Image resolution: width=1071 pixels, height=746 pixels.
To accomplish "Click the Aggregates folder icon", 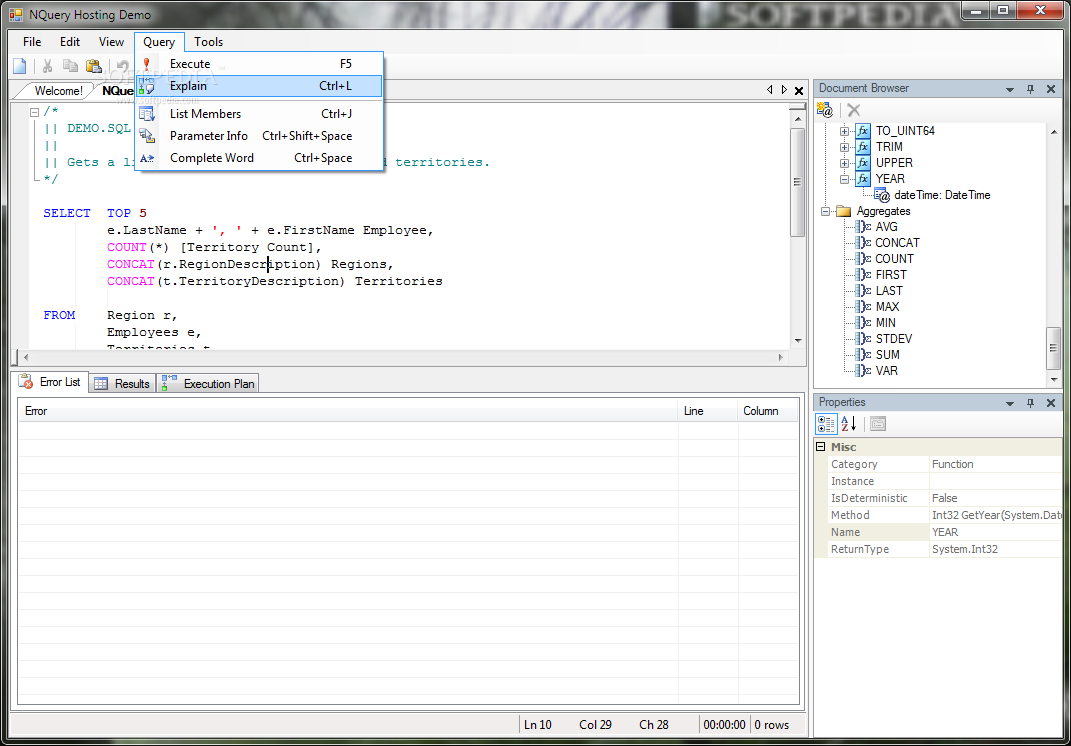I will tap(844, 211).
